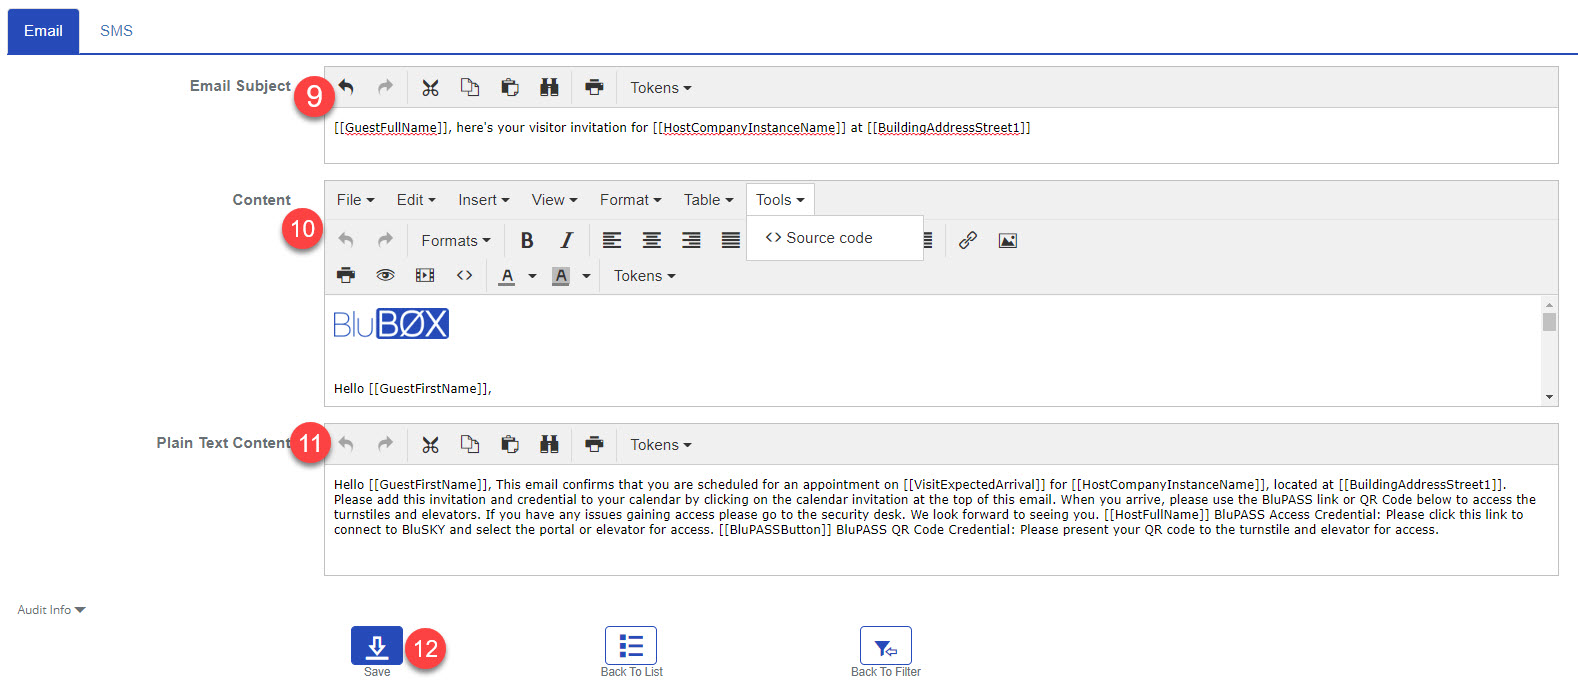Open find and replace in Plain Text toolbar

point(549,444)
